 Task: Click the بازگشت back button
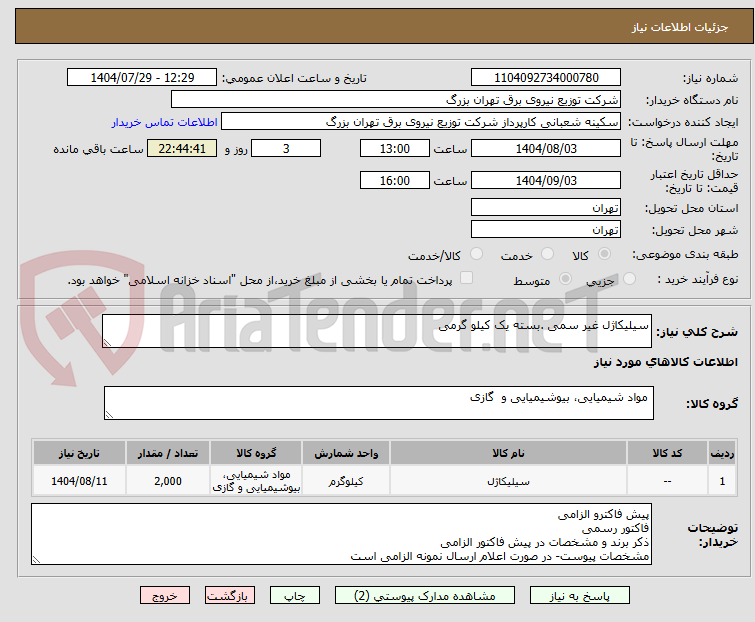click(229, 596)
